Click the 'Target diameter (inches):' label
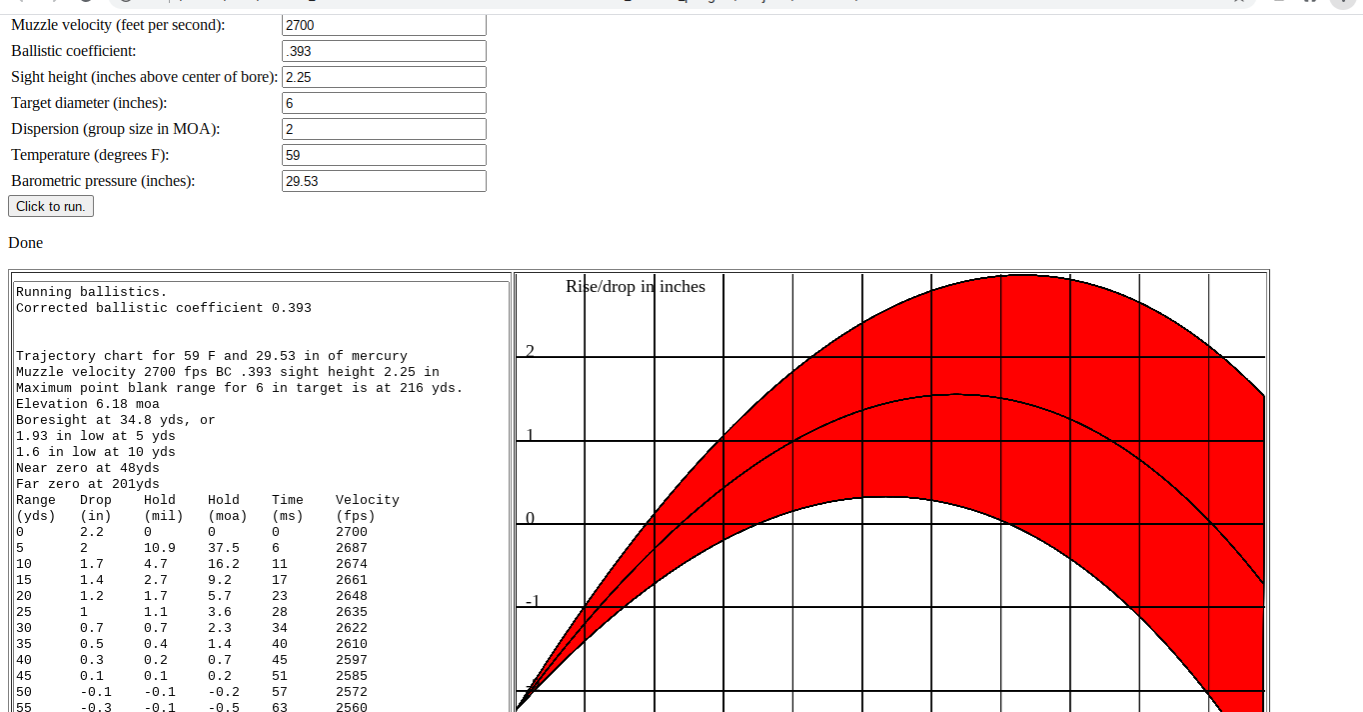The height and width of the screenshot is (712, 1363). click(89, 103)
